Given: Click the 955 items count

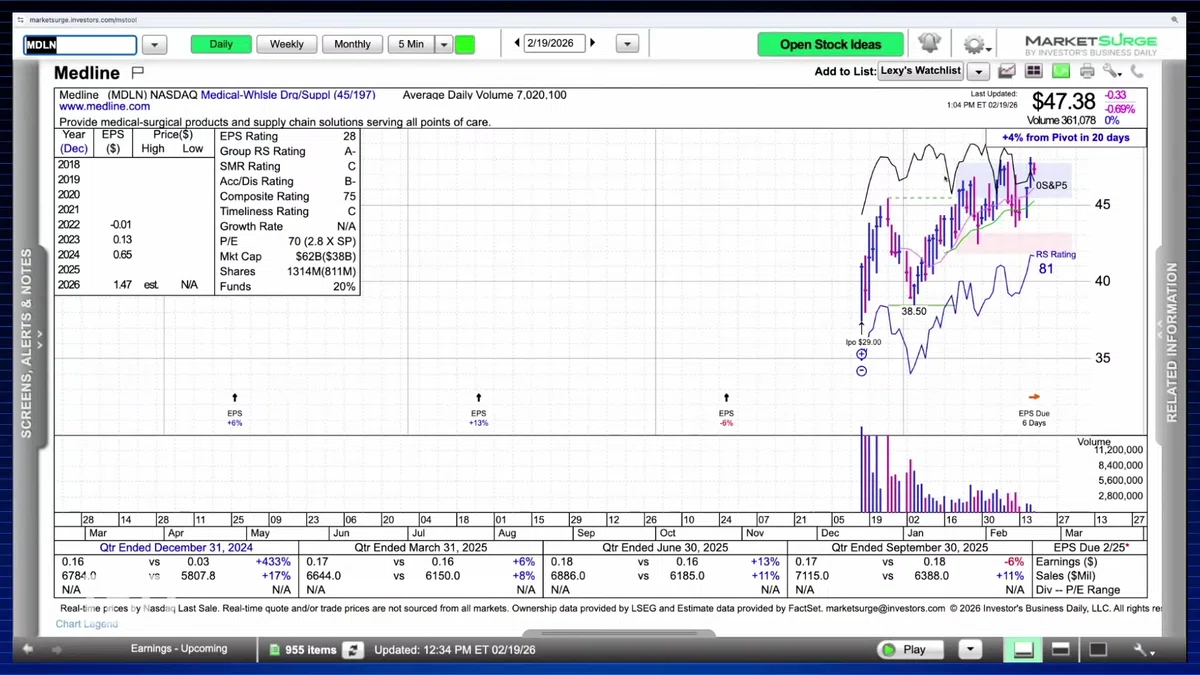Looking at the screenshot, I should [310, 650].
